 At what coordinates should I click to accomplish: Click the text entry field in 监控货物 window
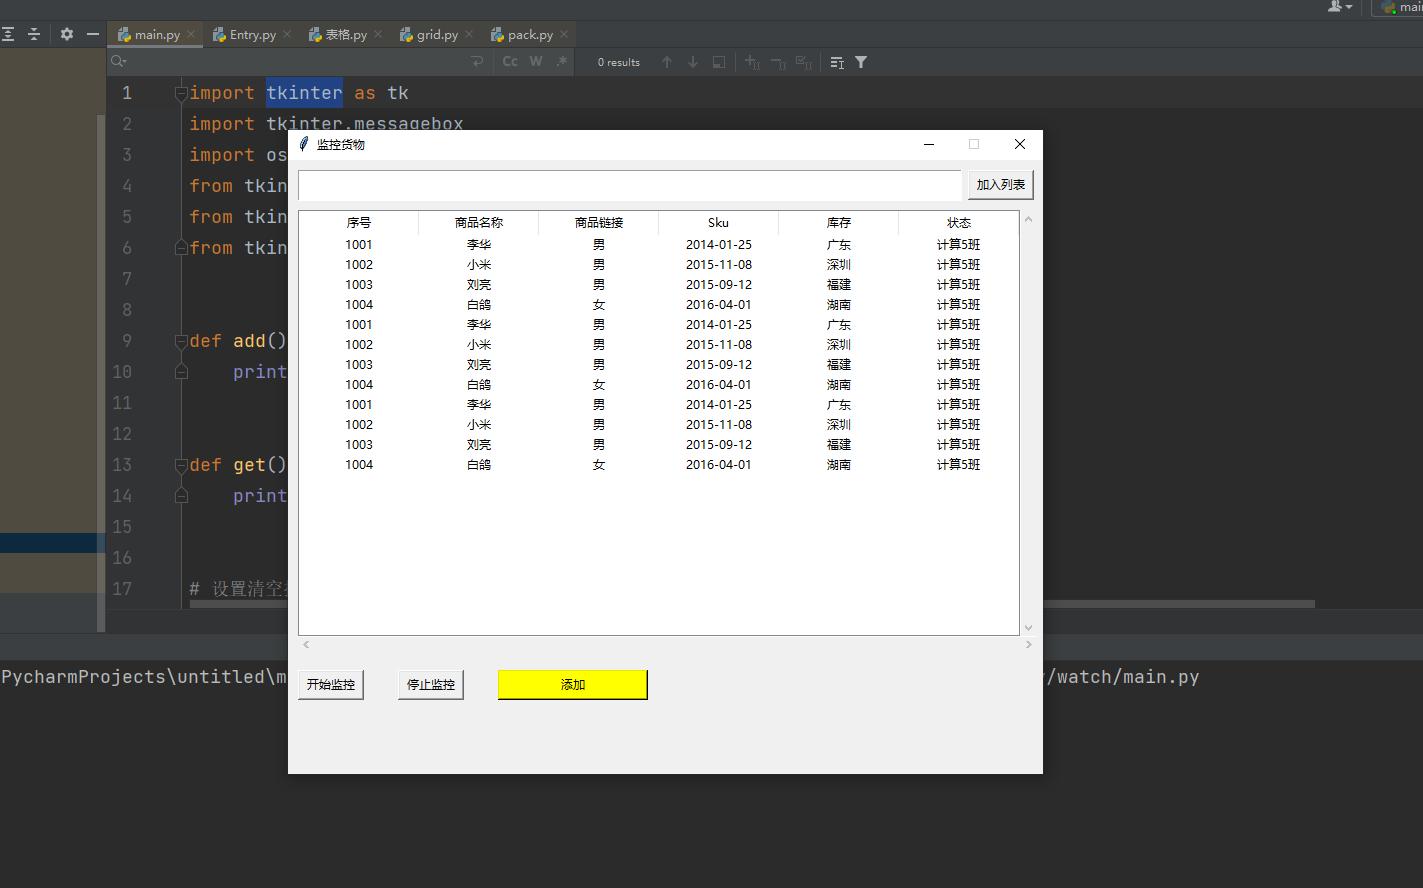(x=630, y=185)
